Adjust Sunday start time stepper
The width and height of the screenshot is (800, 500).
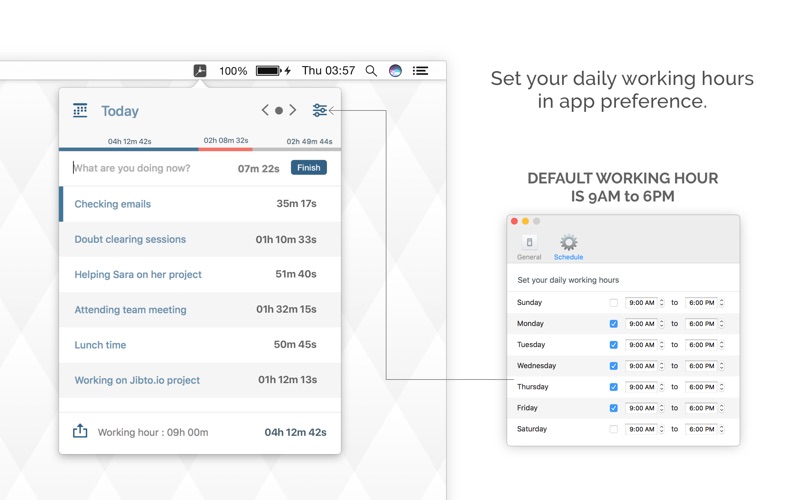click(x=662, y=303)
